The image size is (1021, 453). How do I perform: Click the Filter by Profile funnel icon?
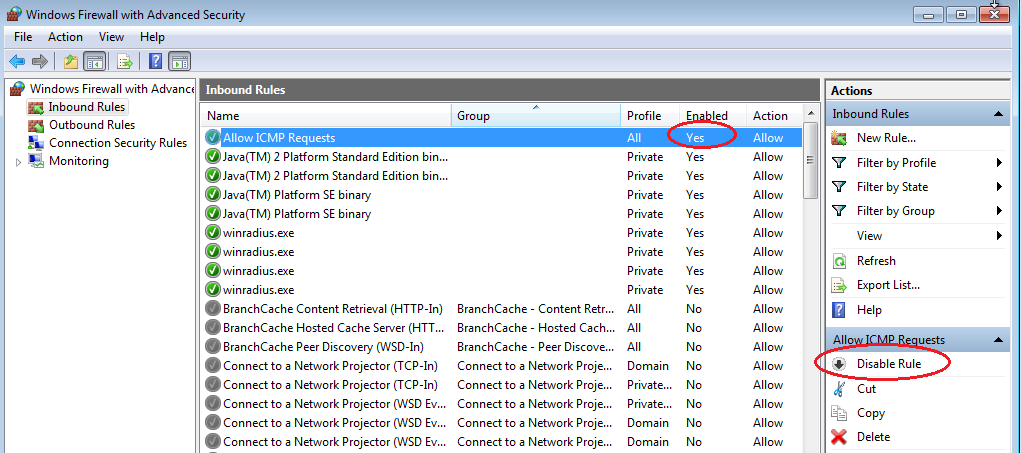(840, 163)
